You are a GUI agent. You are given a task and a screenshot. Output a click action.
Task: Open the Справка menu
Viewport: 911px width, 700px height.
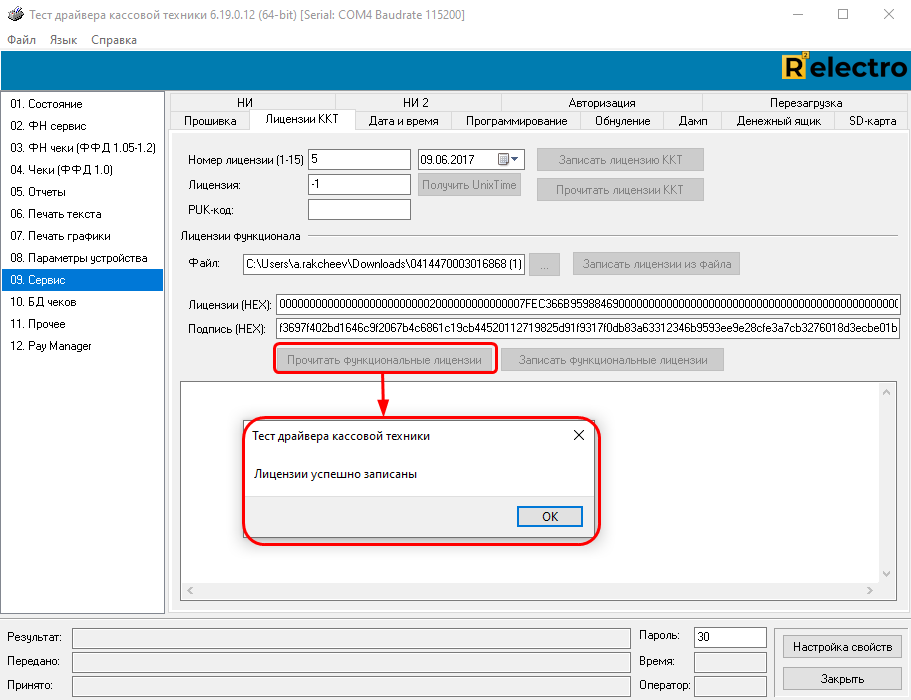[x=114, y=40]
